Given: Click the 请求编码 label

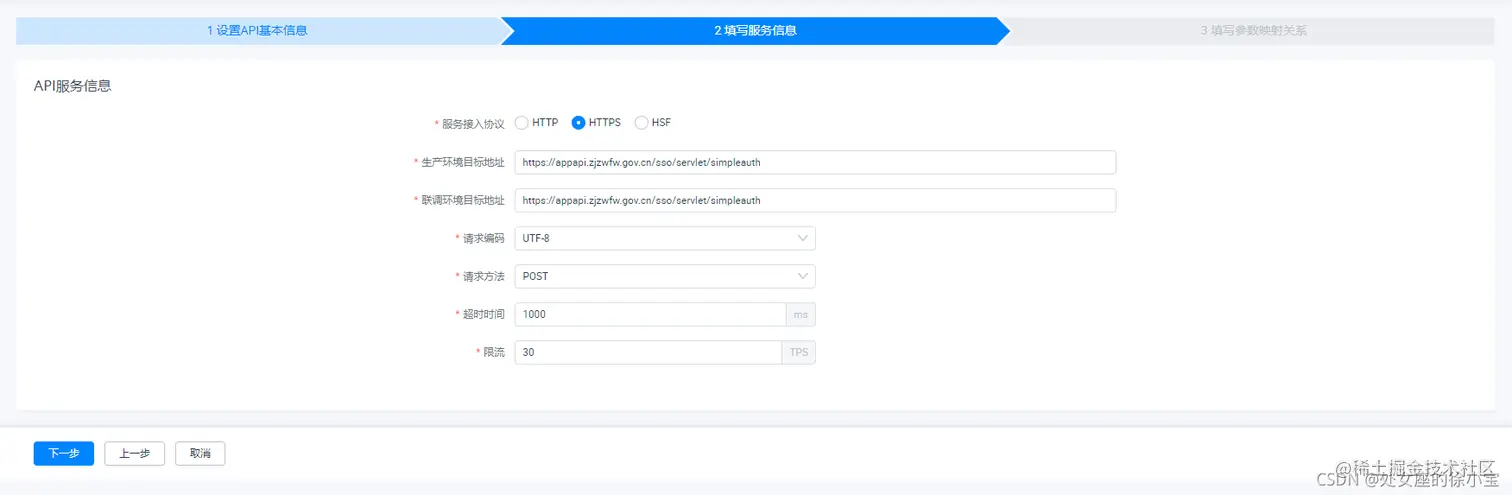Looking at the screenshot, I should coord(483,238).
